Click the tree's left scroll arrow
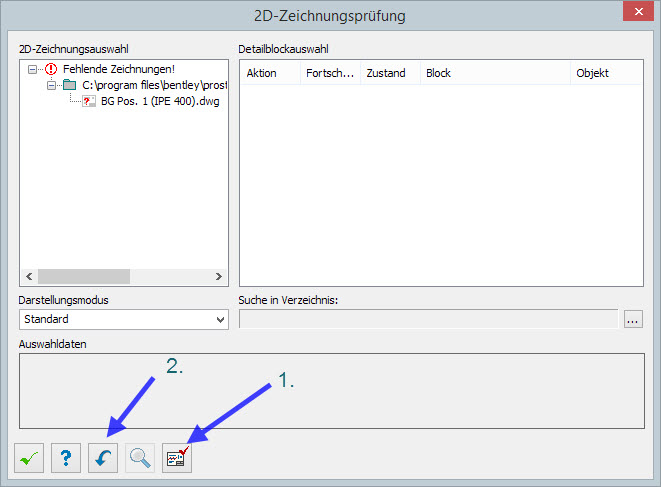661x487 pixels. point(29,277)
